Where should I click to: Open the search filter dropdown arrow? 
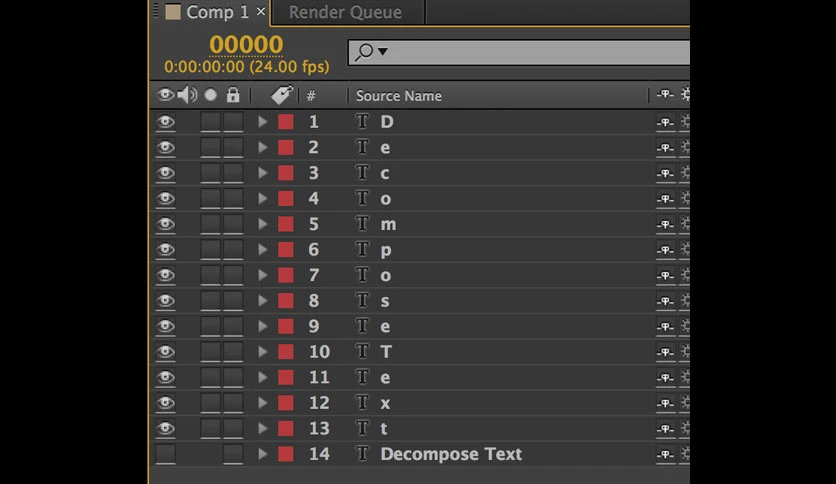[383, 52]
